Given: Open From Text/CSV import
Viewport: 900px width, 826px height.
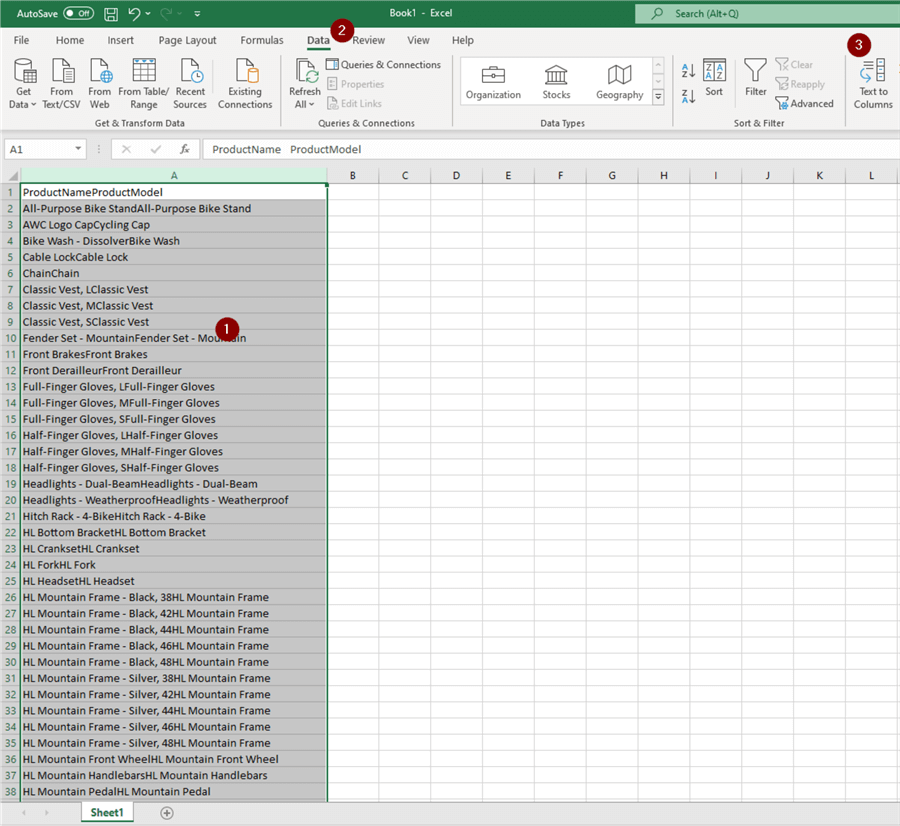Looking at the screenshot, I should (x=62, y=83).
